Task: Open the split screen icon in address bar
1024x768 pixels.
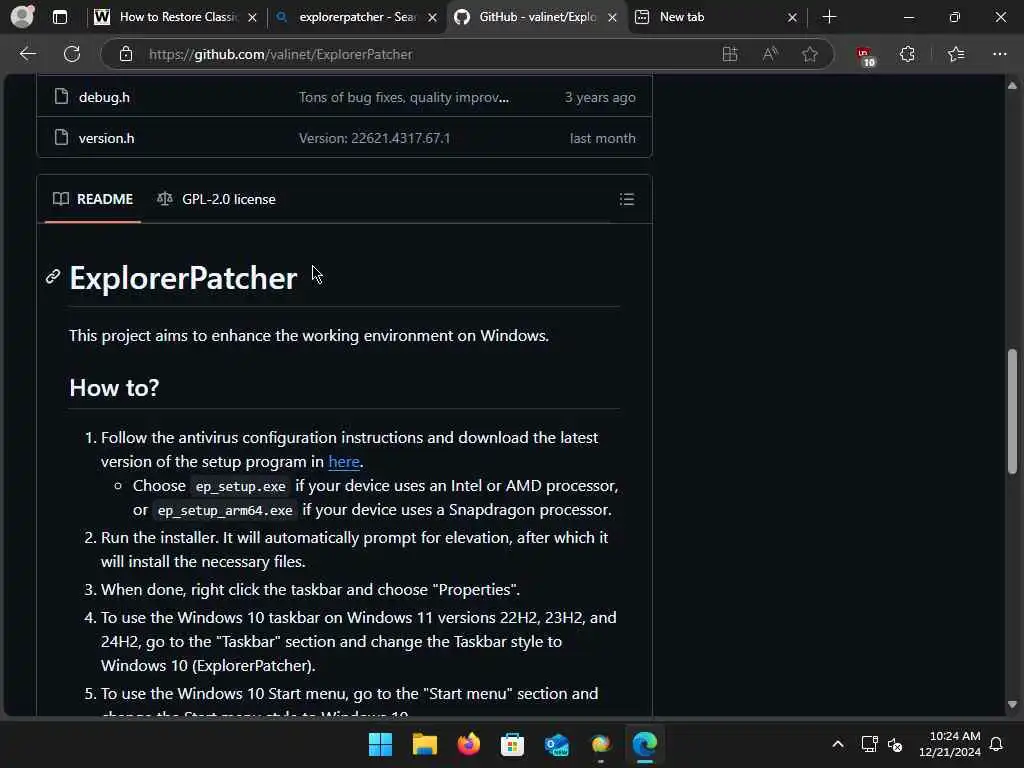Action: 729,54
